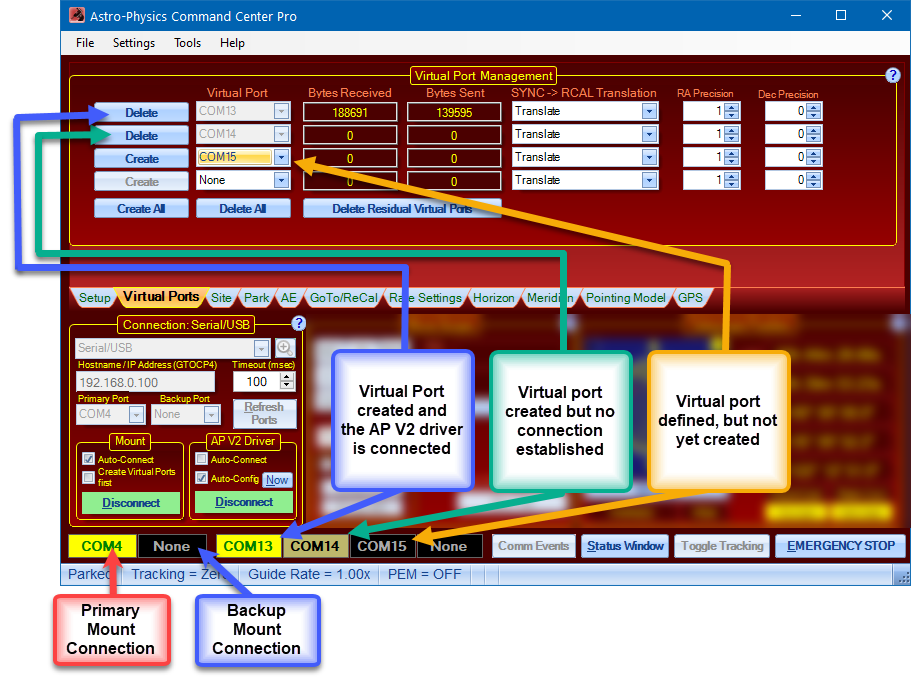Click the Create All button

[141, 208]
